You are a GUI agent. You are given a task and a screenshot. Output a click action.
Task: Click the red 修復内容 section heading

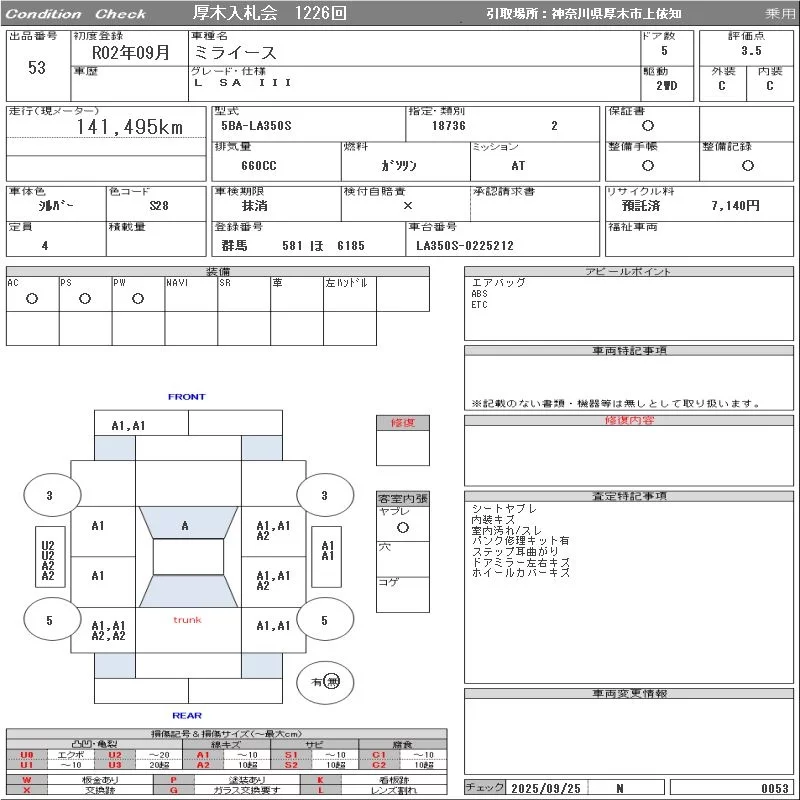click(629, 421)
